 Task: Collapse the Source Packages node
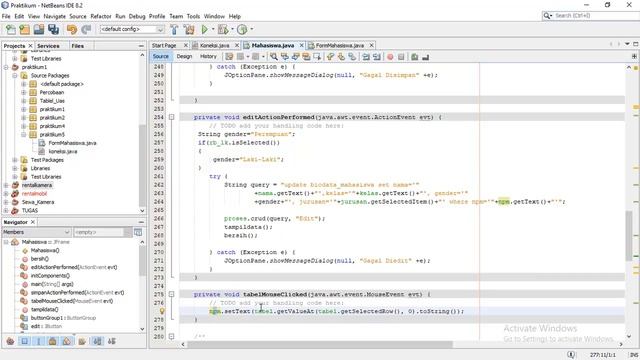15,76
